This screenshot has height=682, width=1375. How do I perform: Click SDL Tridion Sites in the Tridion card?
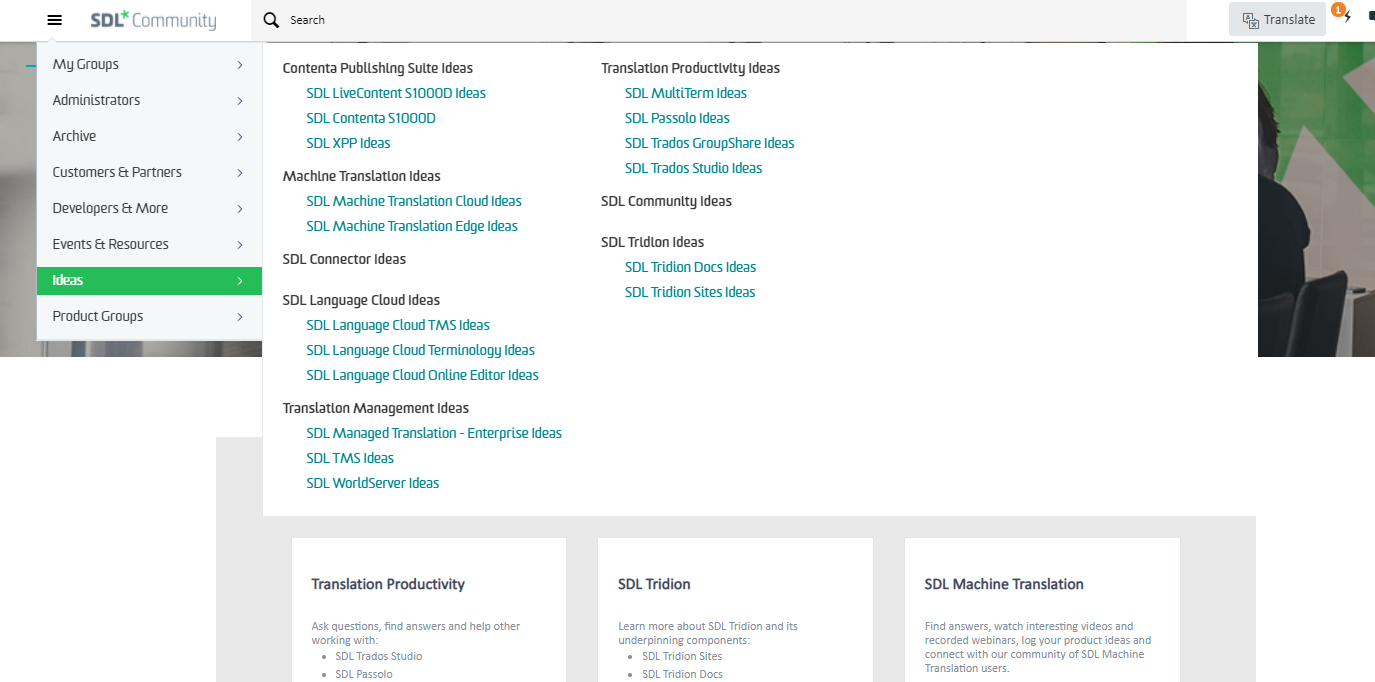pos(682,656)
